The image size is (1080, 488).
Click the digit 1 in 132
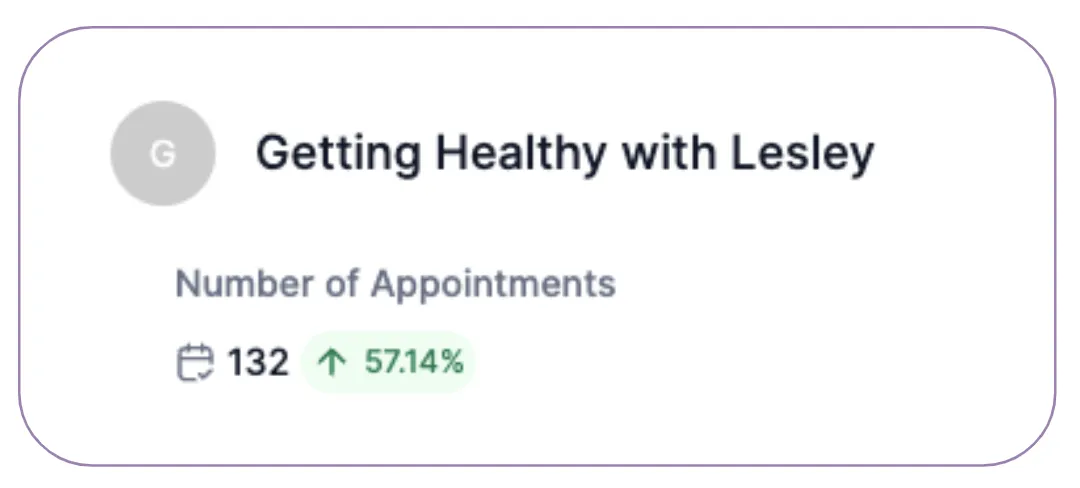click(x=235, y=362)
